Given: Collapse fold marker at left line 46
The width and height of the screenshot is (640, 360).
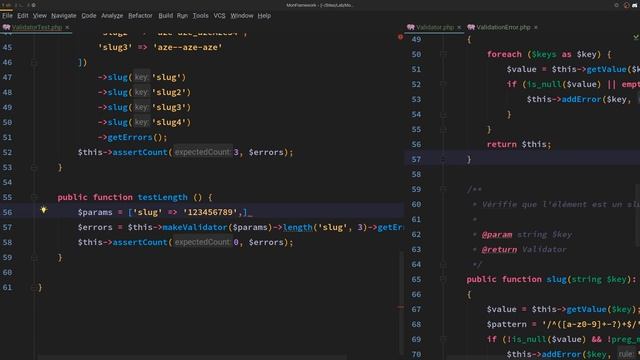Looking at the screenshot, I should click(34, 62).
